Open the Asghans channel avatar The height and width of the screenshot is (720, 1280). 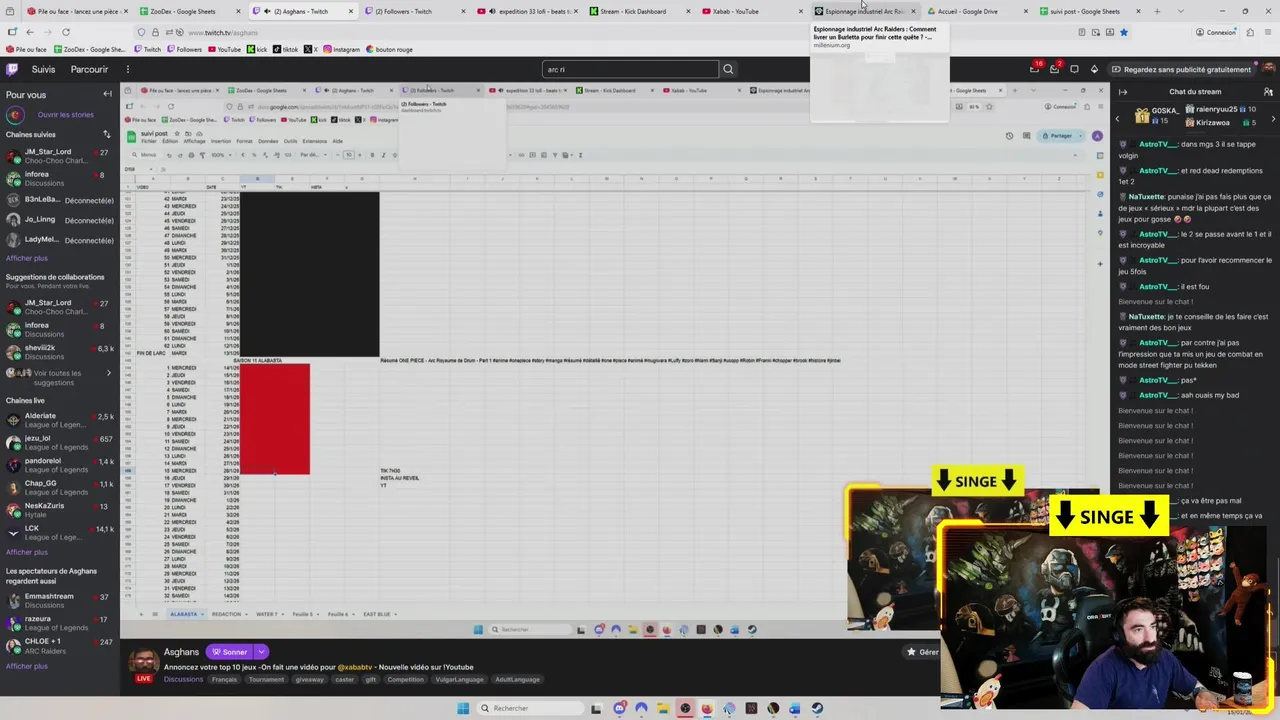pyautogui.click(x=143, y=663)
